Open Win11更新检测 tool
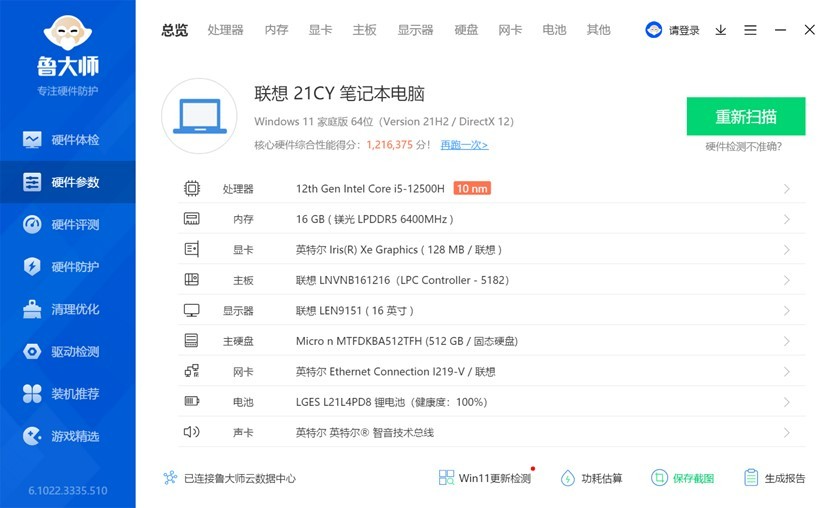This screenshot has height=508, width=831. pos(485,478)
